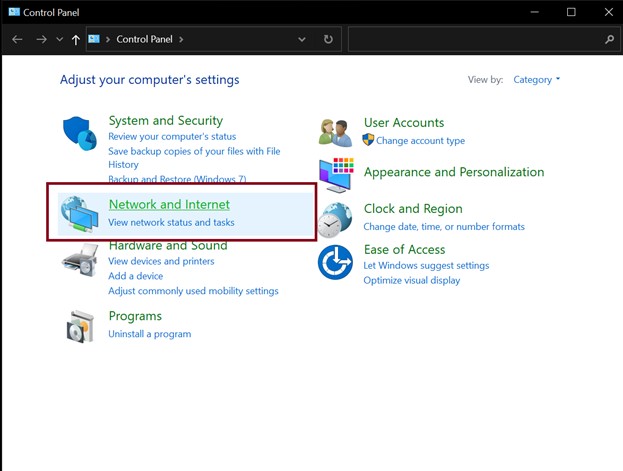This screenshot has height=471, width=623.
Task: Expand the address bar history dropdown
Action: (x=302, y=39)
